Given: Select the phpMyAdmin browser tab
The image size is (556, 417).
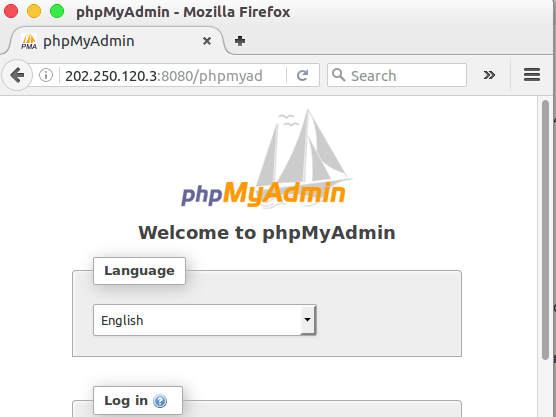Looking at the screenshot, I should pyautogui.click(x=116, y=41).
